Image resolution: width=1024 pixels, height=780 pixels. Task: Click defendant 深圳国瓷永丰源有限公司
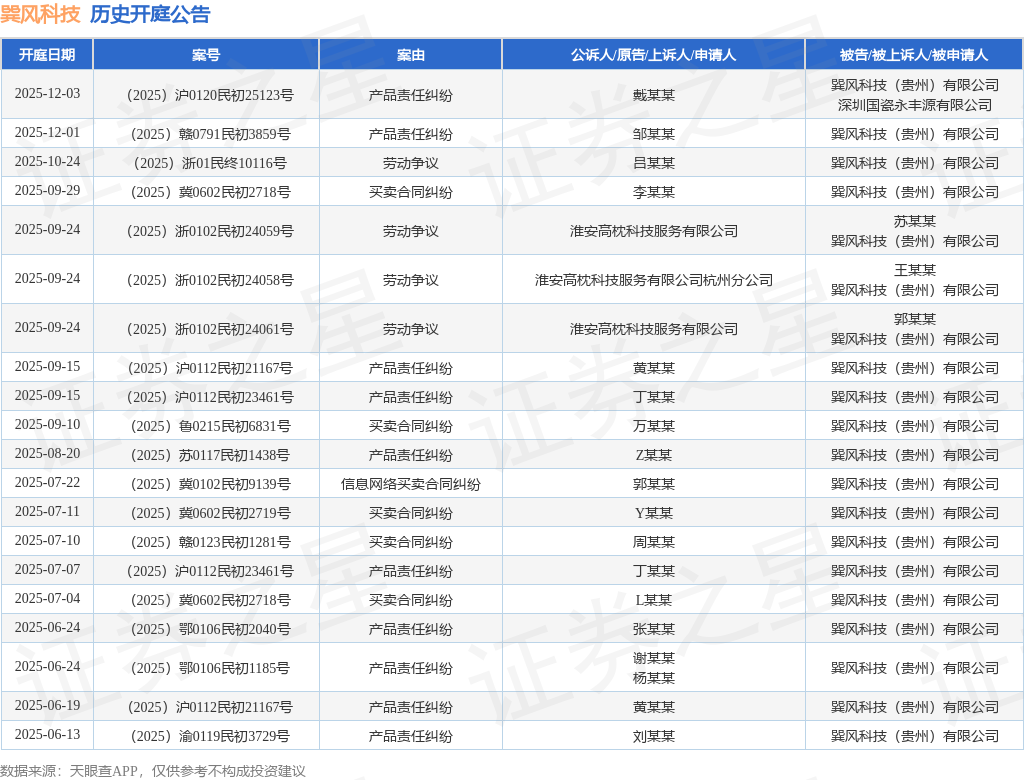pyautogui.click(x=914, y=105)
